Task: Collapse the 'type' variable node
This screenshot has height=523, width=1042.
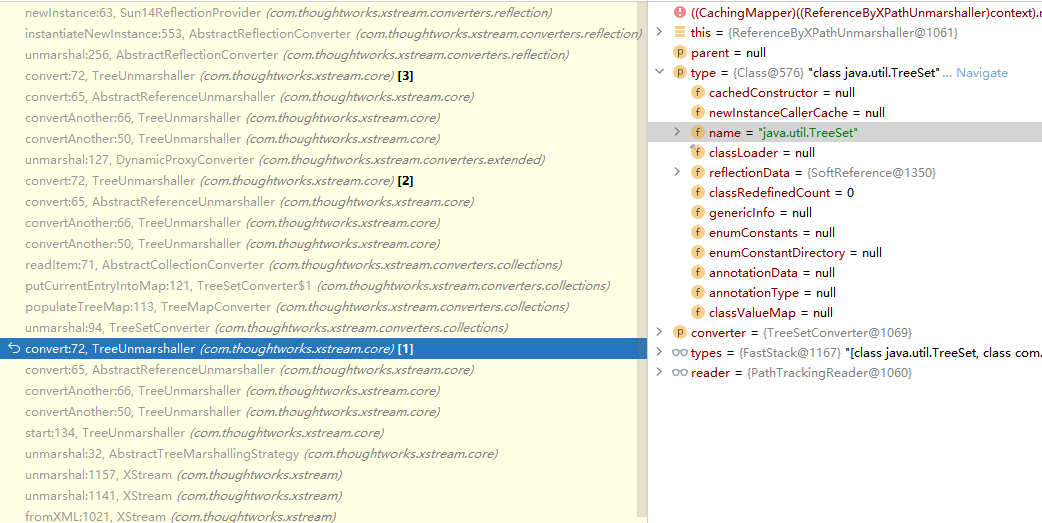Action: click(x=659, y=72)
